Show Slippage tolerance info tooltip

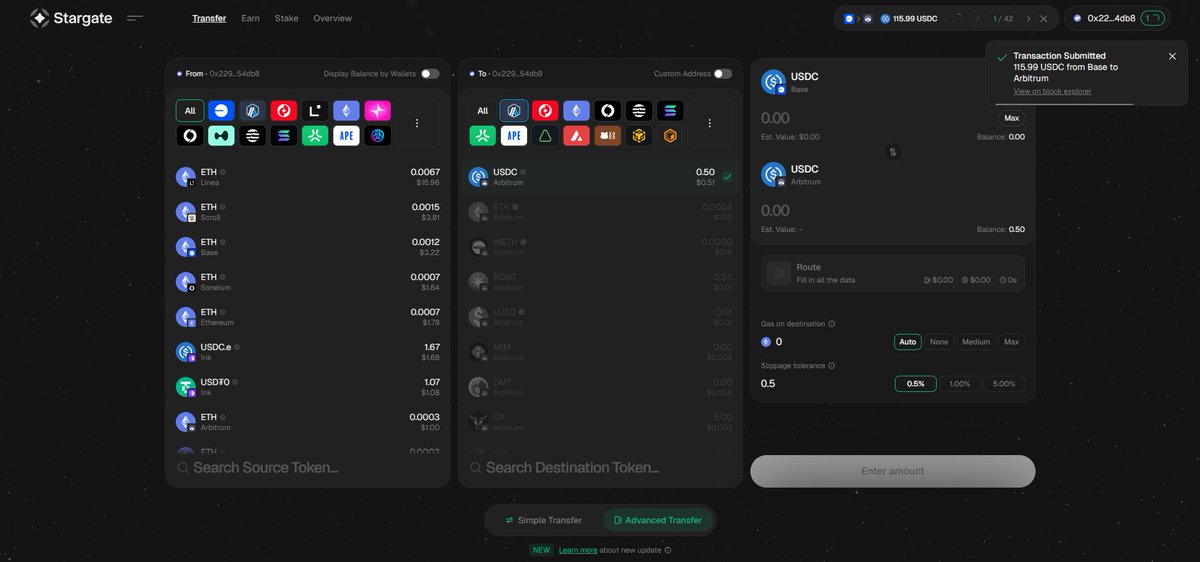(x=832, y=366)
